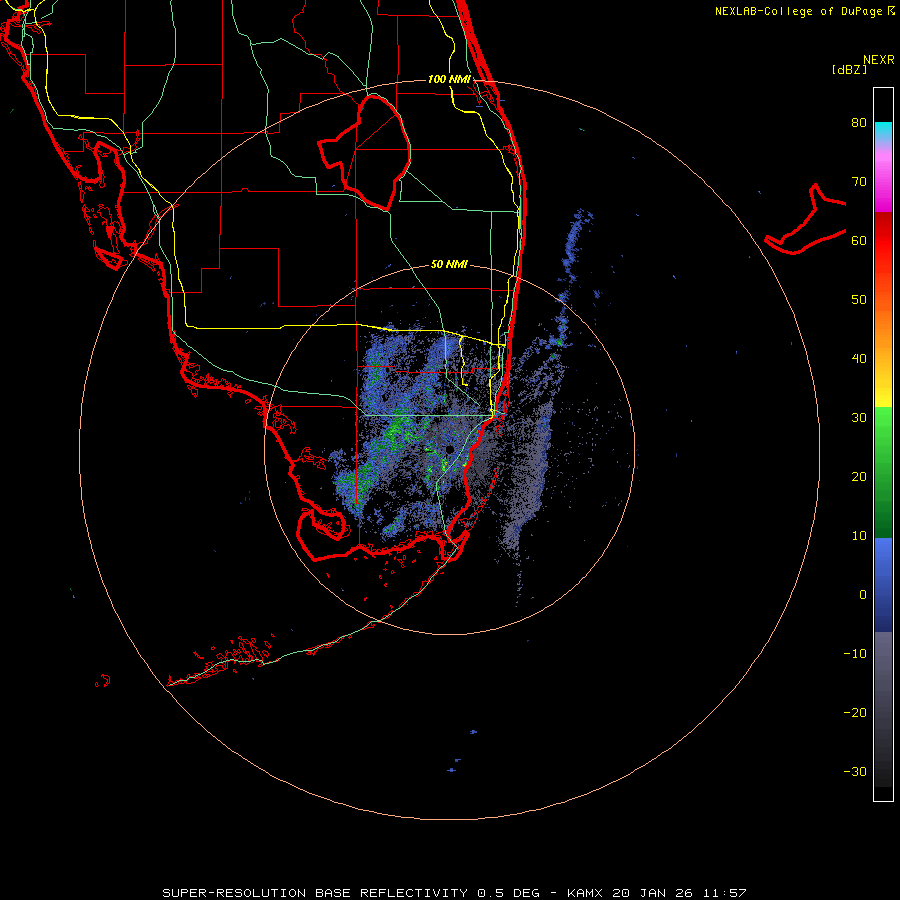Click the 80 dBZ scale value
Image resolution: width=900 pixels, height=900 pixels.
click(859, 123)
